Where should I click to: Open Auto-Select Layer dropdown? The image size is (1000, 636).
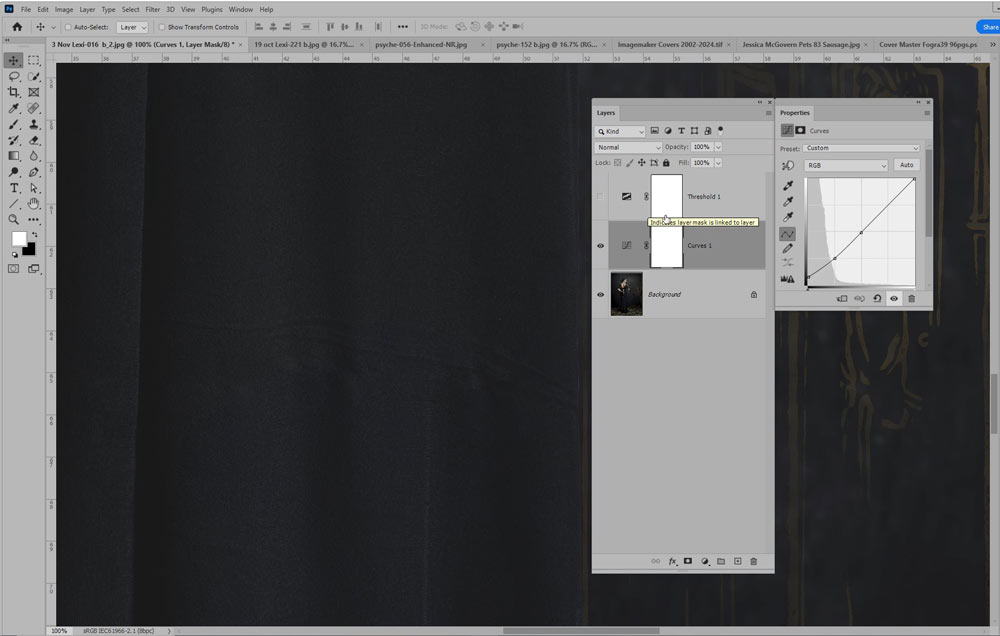[133, 27]
